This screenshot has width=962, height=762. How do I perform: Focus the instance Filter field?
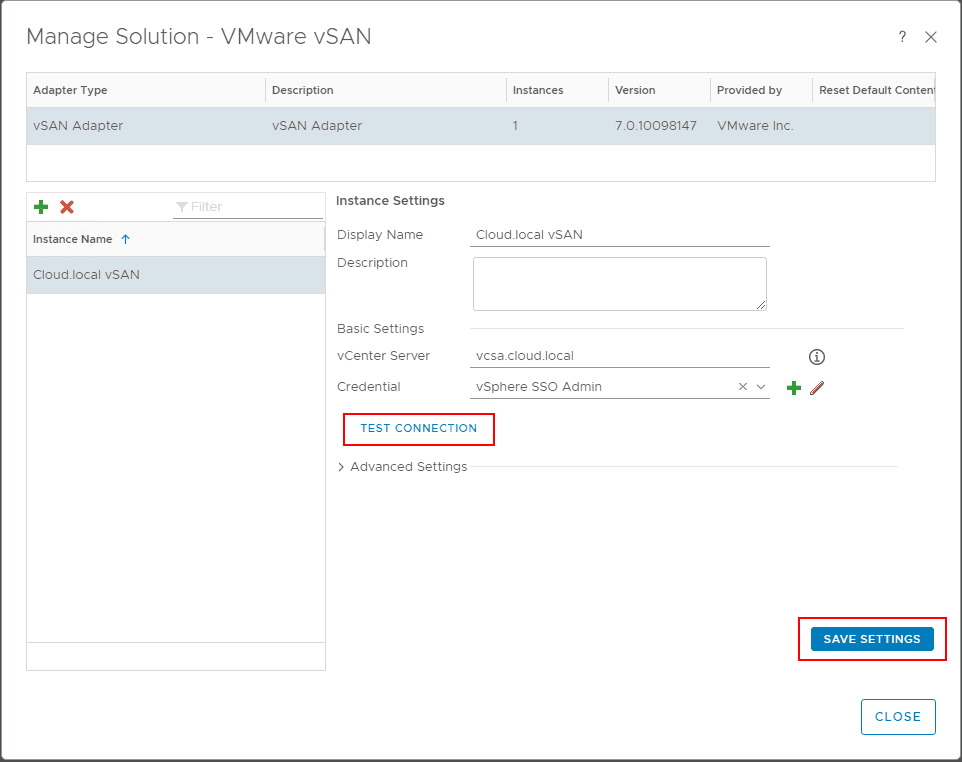pyautogui.click(x=248, y=207)
